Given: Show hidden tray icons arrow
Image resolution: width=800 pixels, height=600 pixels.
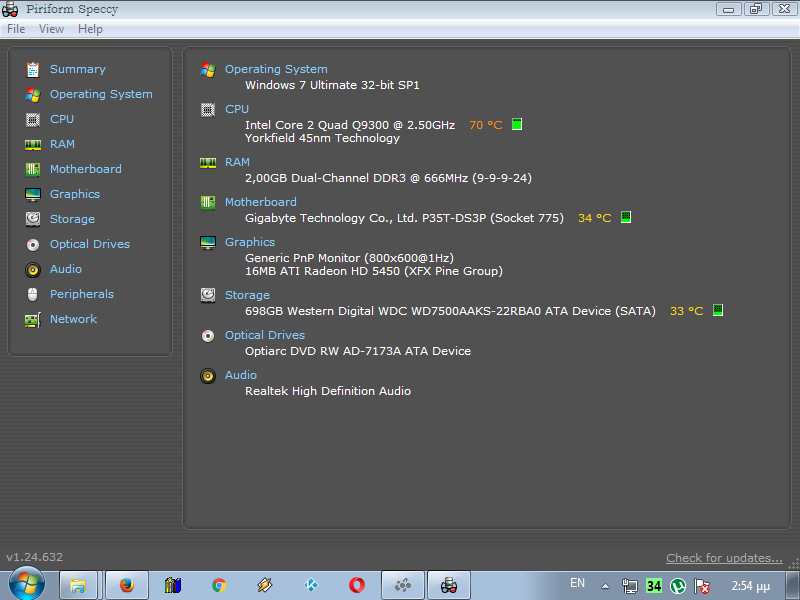Looking at the screenshot, I should pyautogui.click(x=605, y=586).
